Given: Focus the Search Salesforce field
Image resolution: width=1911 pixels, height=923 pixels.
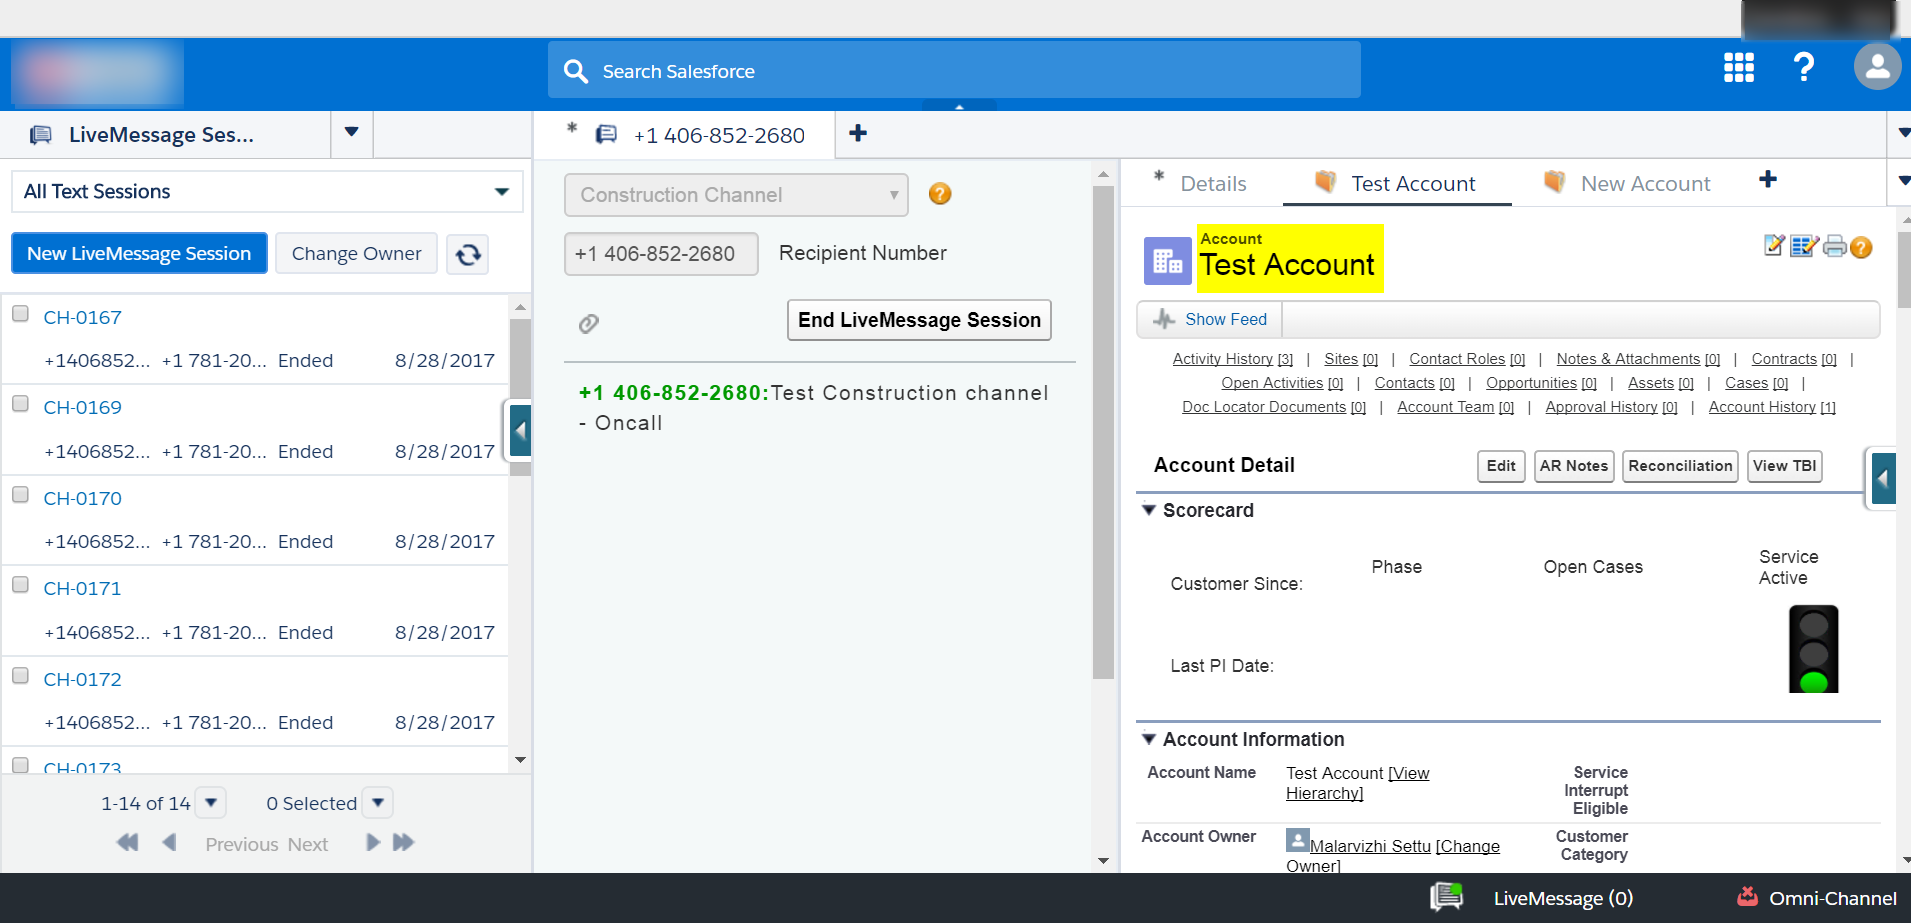Looking at the screenshot, I should point(954,70).
